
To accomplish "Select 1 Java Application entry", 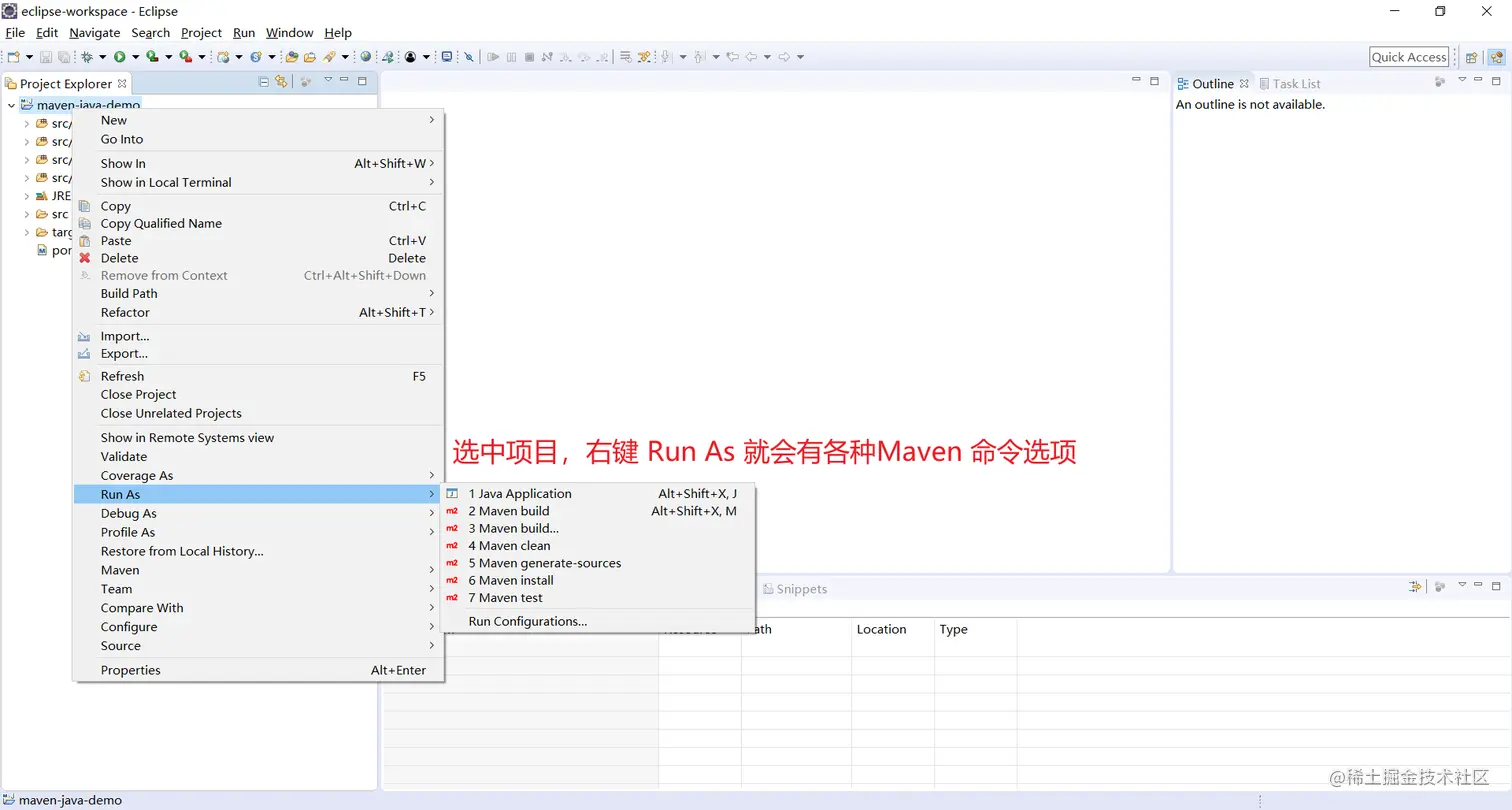I will tap(597, 494).
